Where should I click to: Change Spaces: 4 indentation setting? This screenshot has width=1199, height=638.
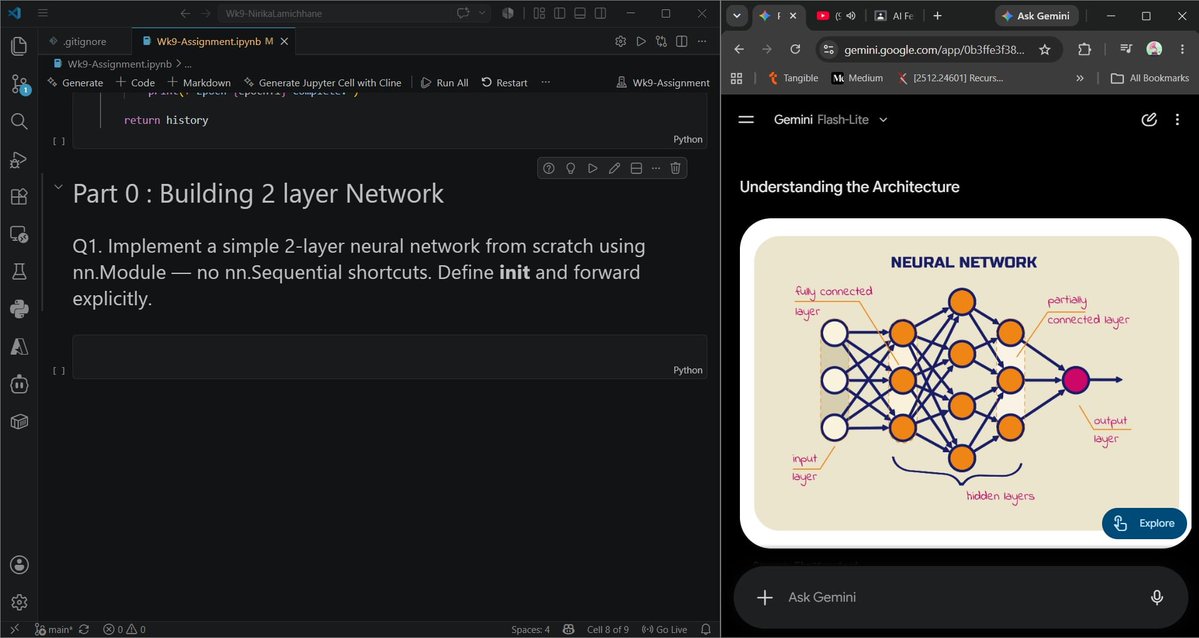click(x=531, y=630)
